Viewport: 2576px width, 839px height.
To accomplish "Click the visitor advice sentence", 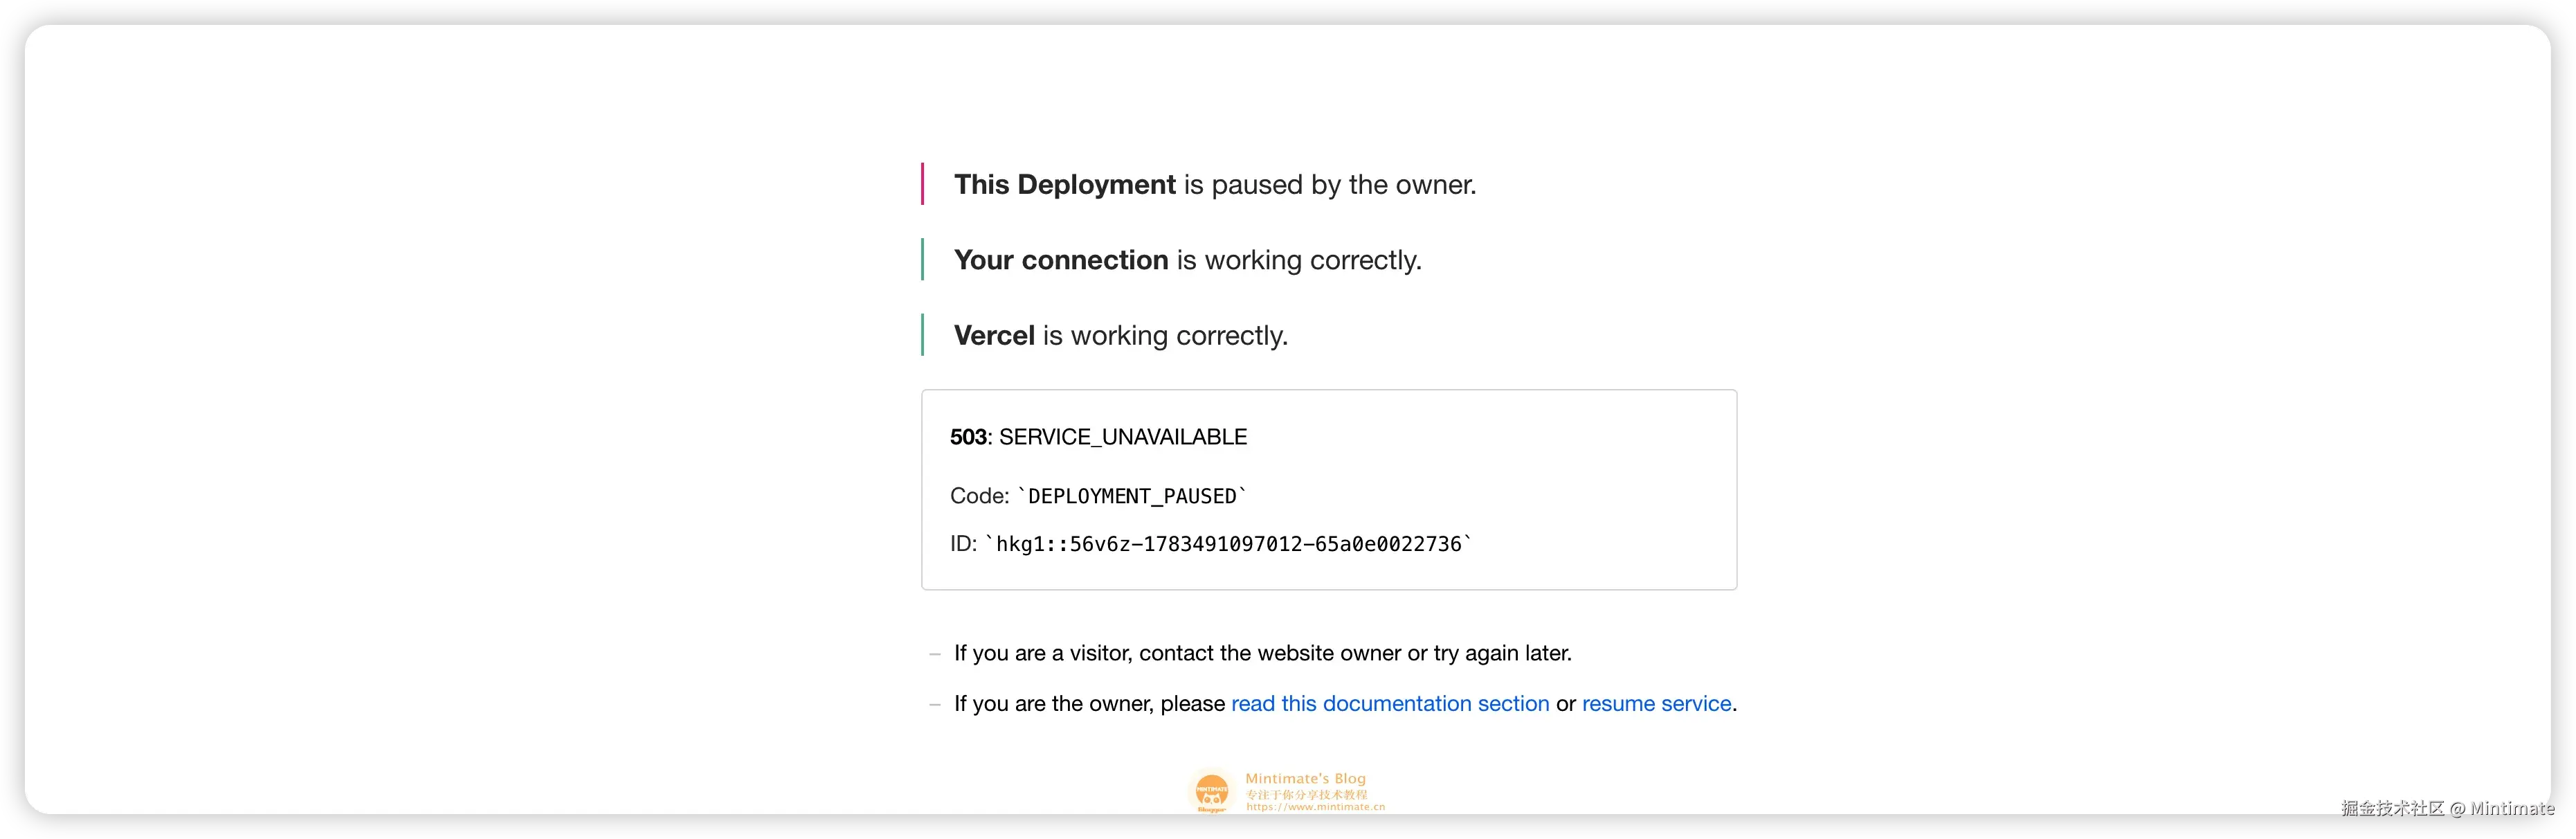I will click(1263, 653).
